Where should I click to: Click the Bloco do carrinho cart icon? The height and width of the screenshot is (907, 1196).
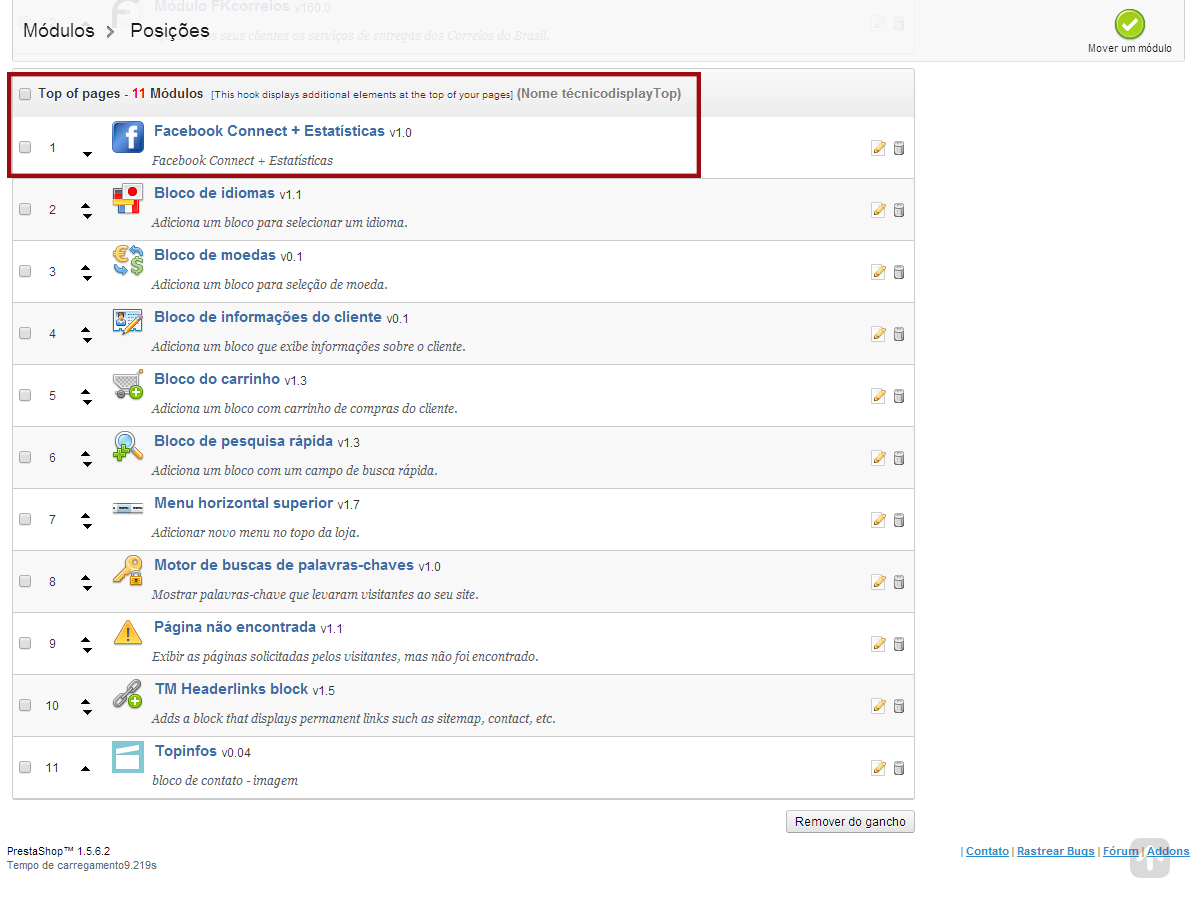pos(127,385)
